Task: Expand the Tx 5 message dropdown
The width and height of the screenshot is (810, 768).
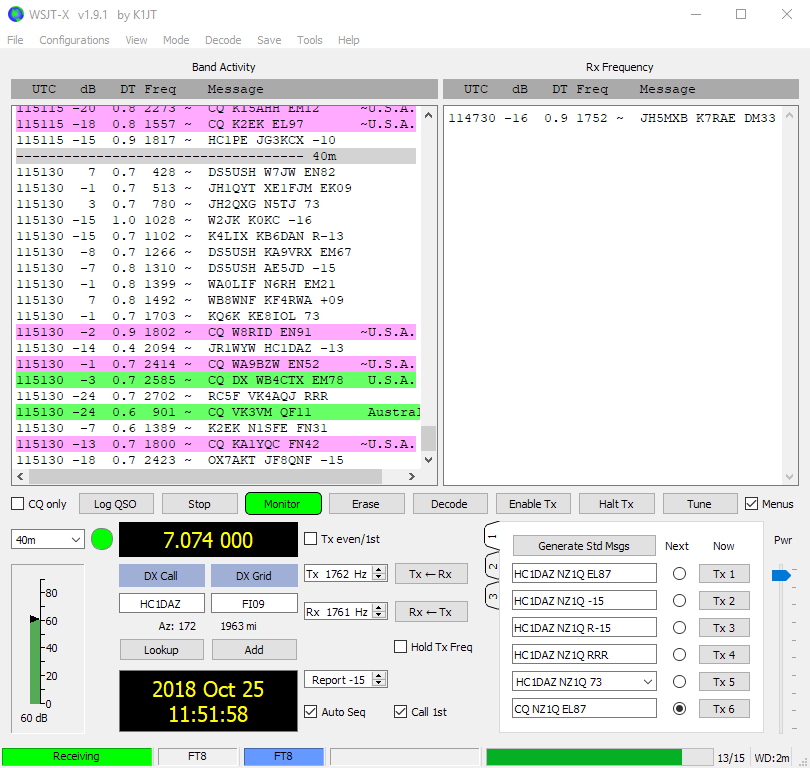Action: [x=648, y=682]
